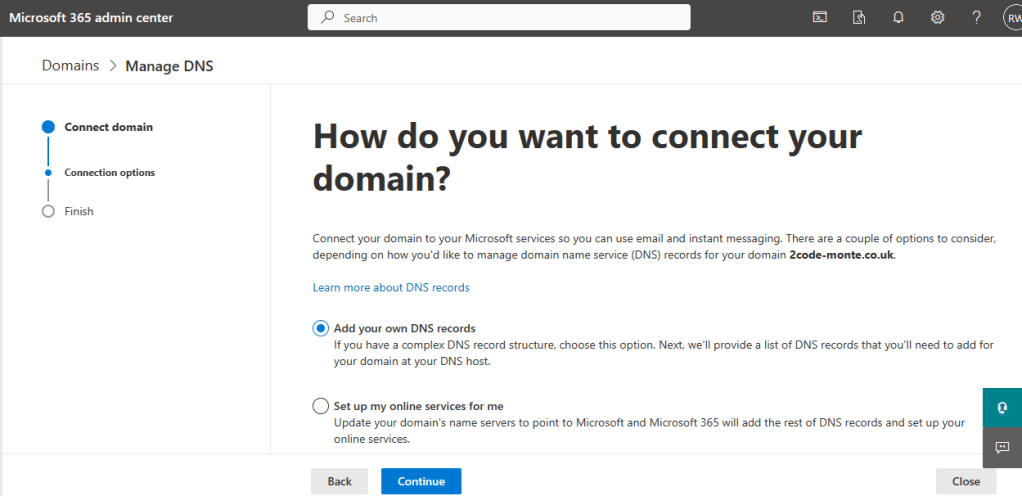Click the search magnifier icon
The image size is (1022, 496).
click(x=327, y=17)
